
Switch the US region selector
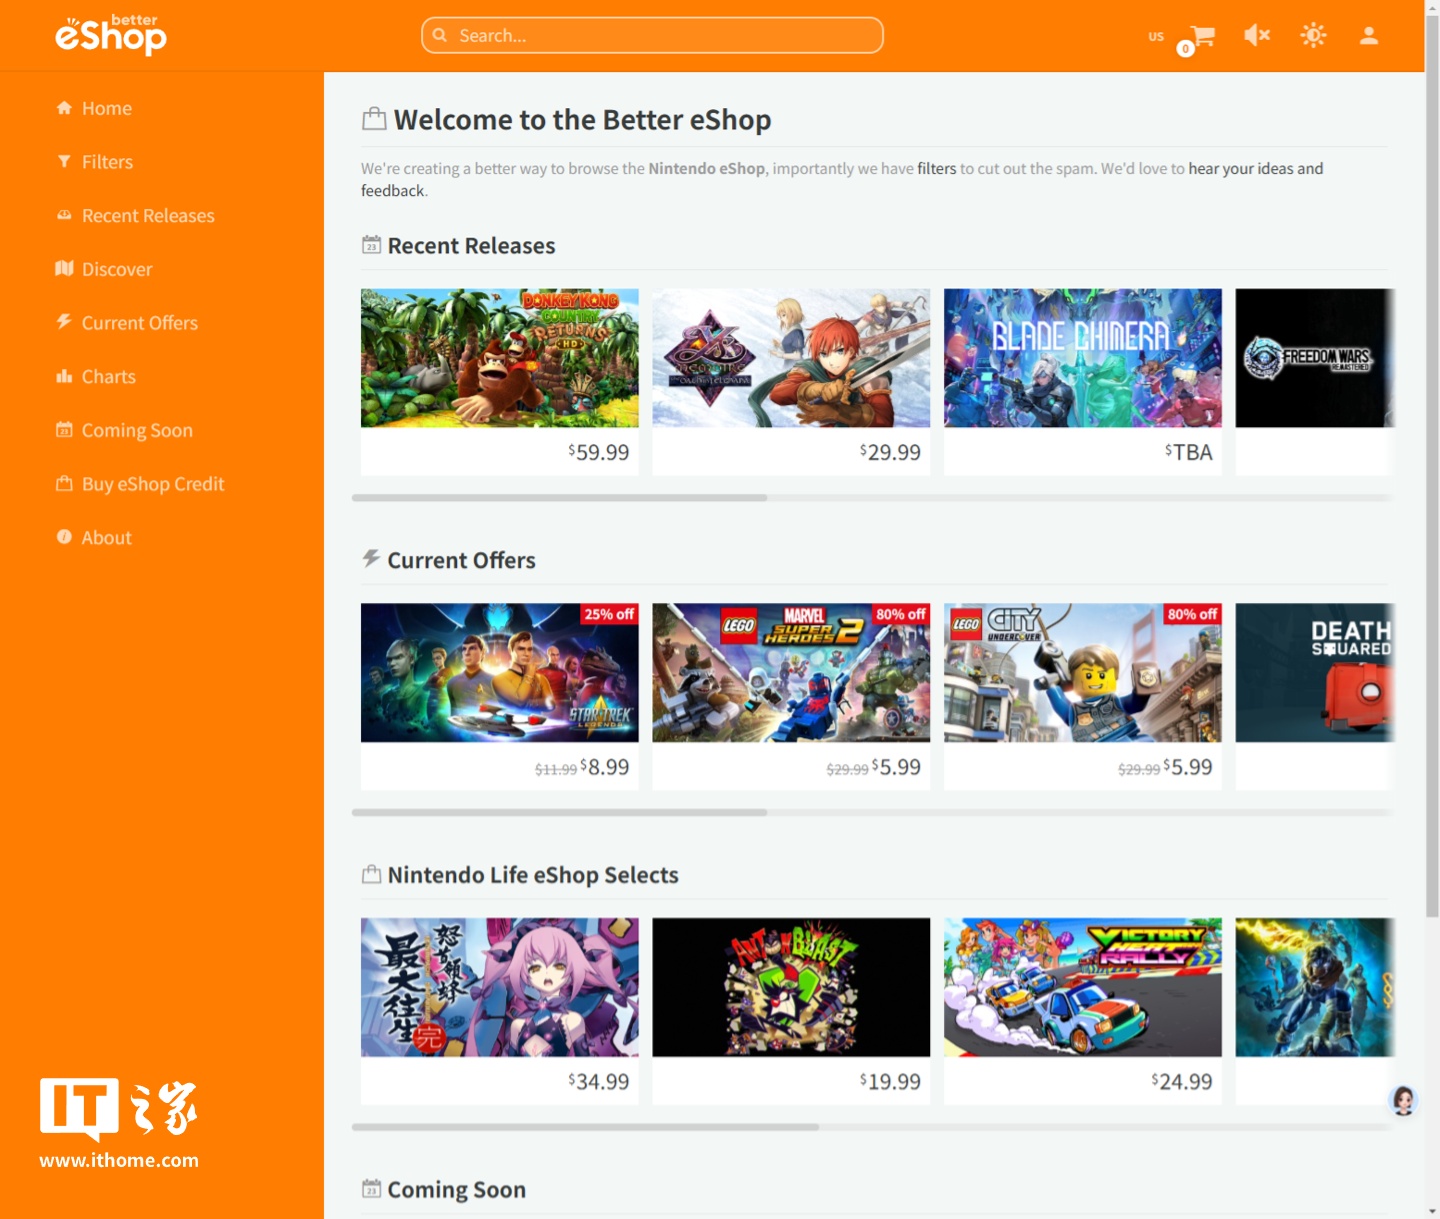point(1155,36)
